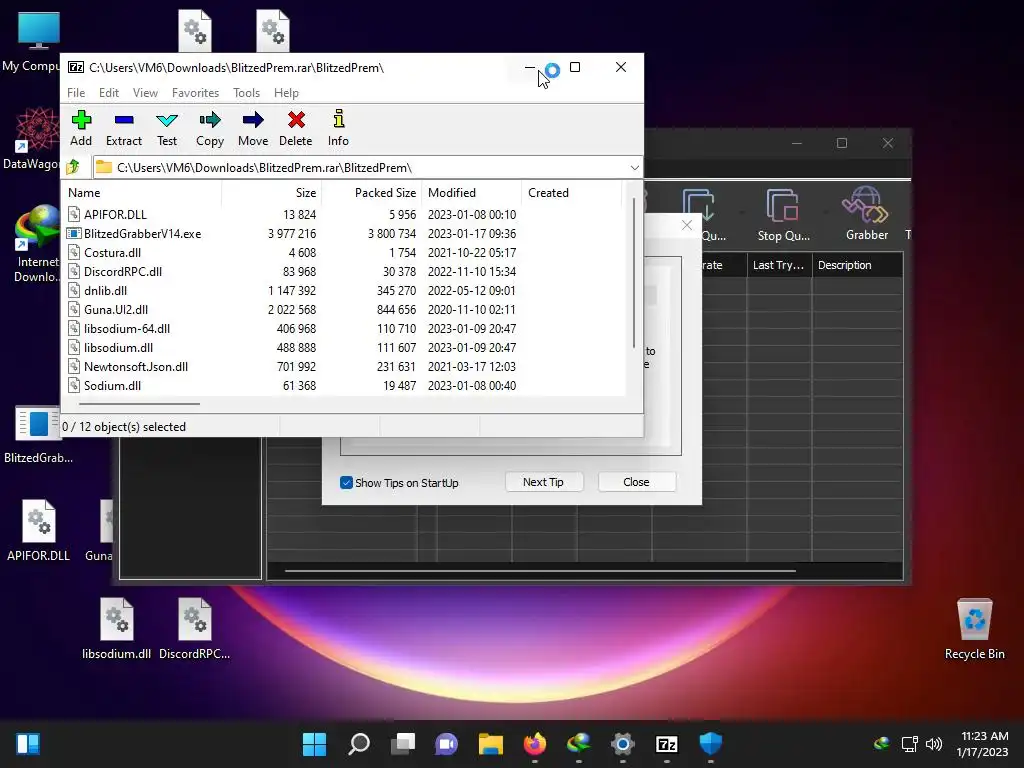This screenshot has width=1024, height=768.
Task: Choose the Move toolbar icon
Action: [x=253, y=129]
